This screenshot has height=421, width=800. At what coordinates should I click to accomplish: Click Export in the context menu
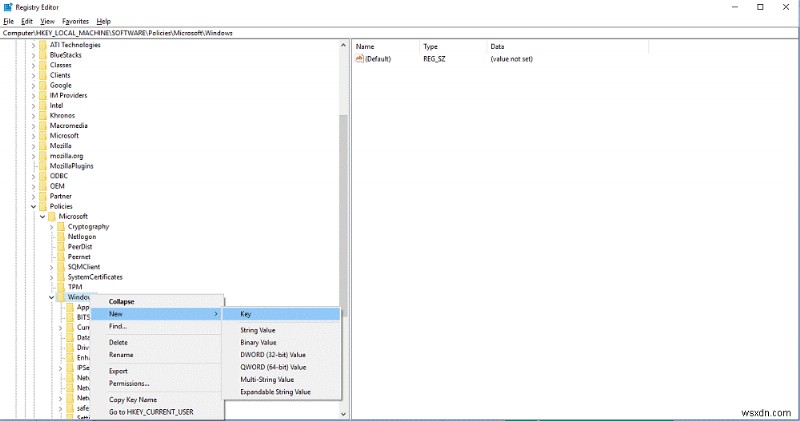point(157,371)
